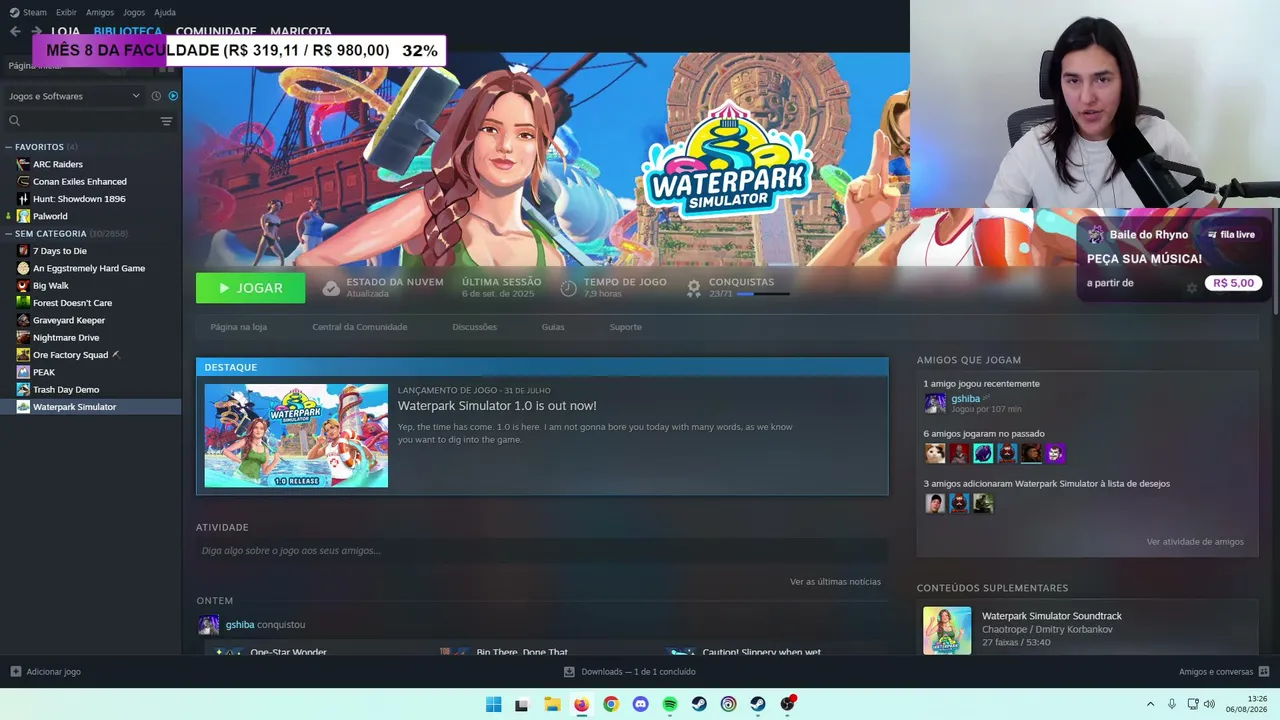Screen dimensions: 1280x720
Task: Open gshiba's profile in friends panel
Action: 966,399
